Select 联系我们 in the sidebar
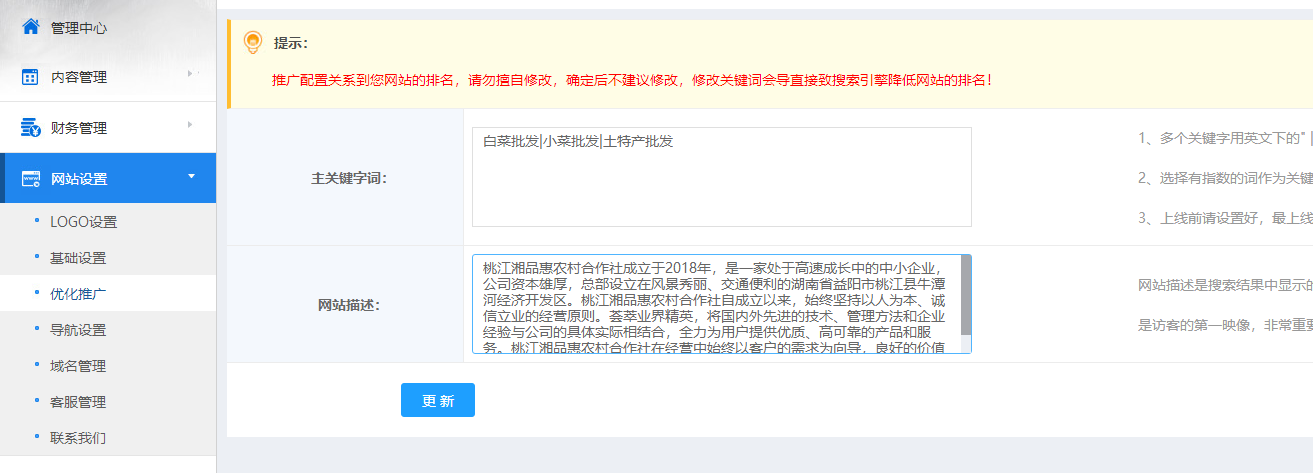The image size is (1313, 473). pyautogui.click(x=78, y=438)
